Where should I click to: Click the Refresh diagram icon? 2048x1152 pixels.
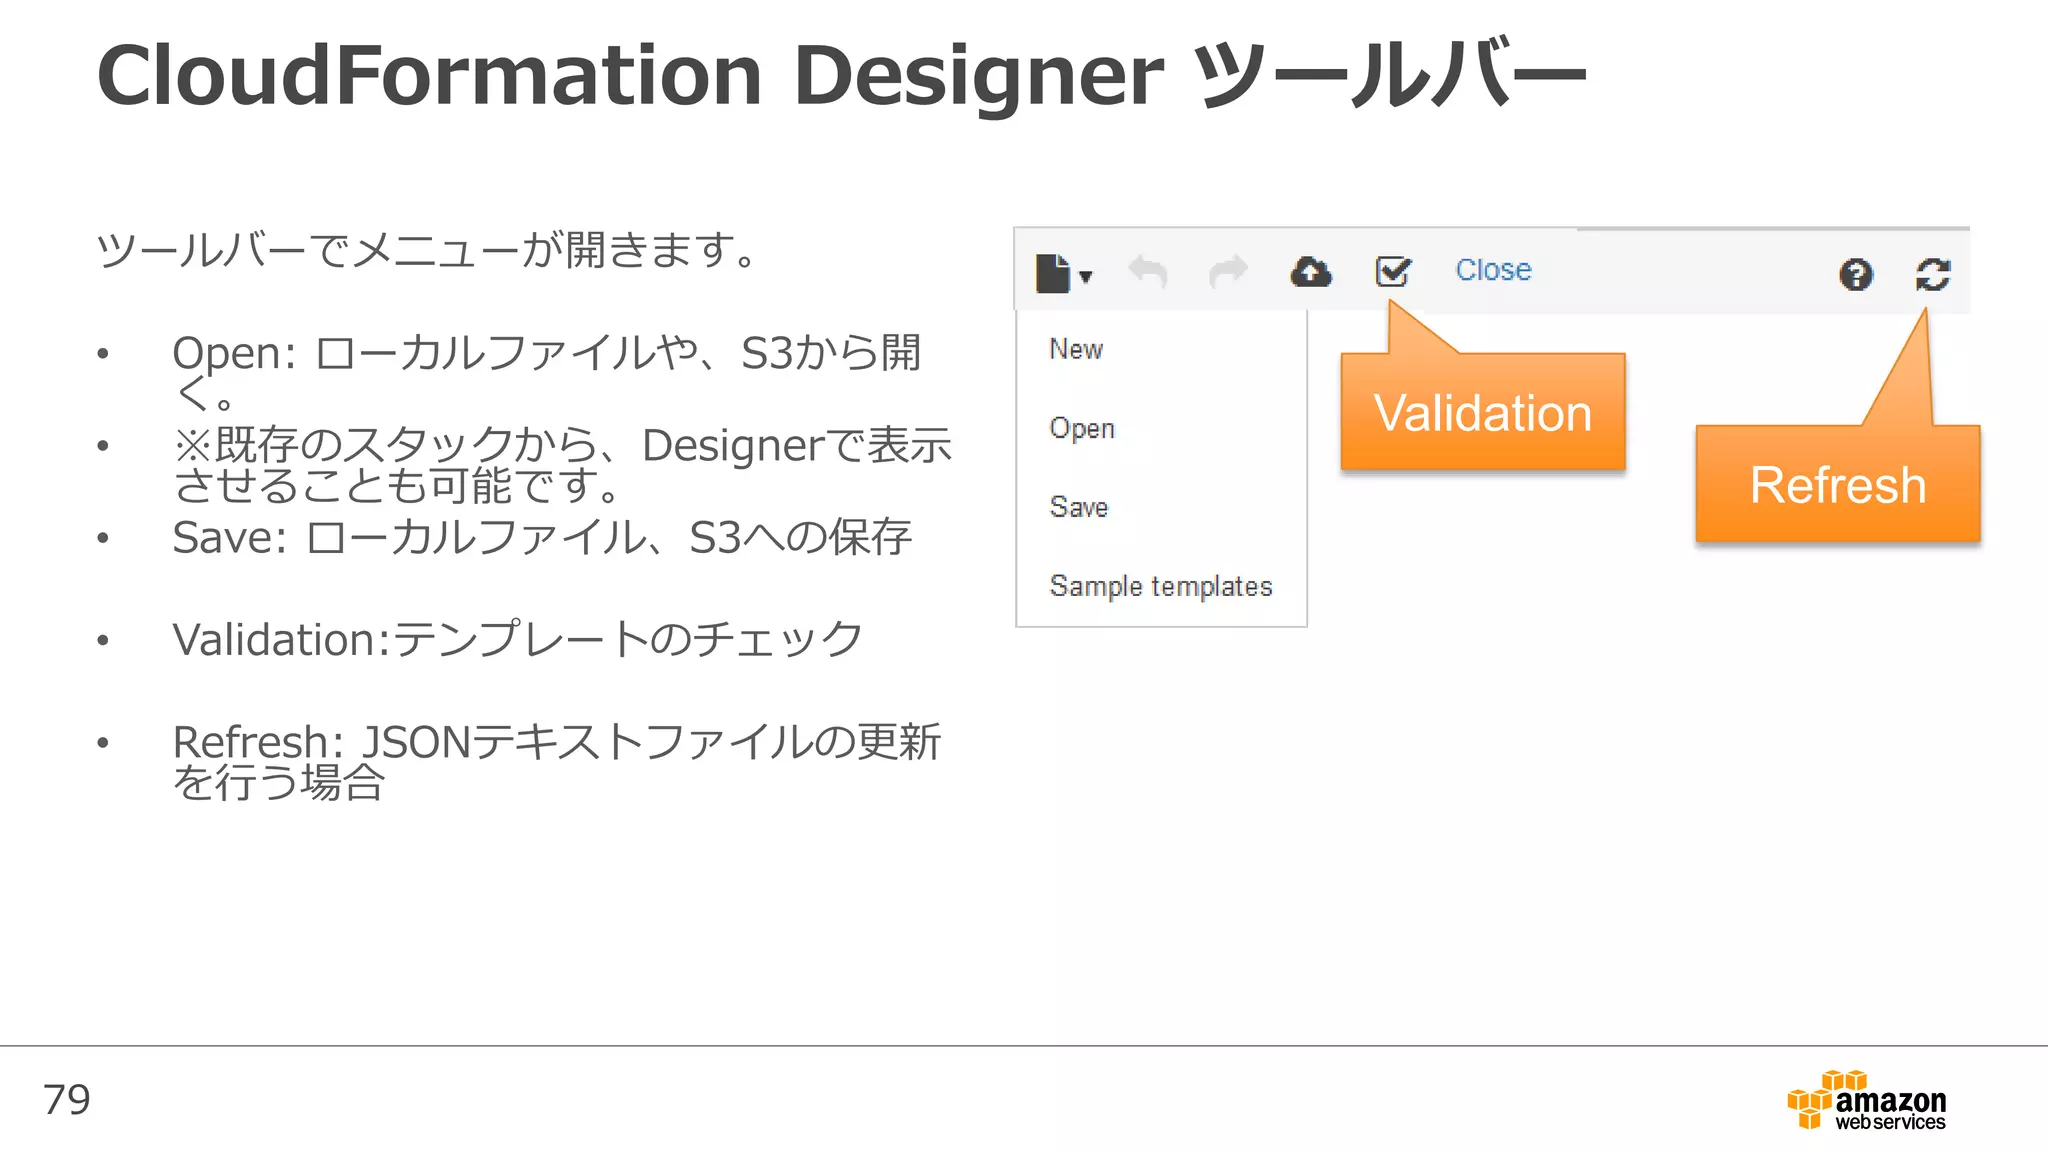pos(1933,274)
